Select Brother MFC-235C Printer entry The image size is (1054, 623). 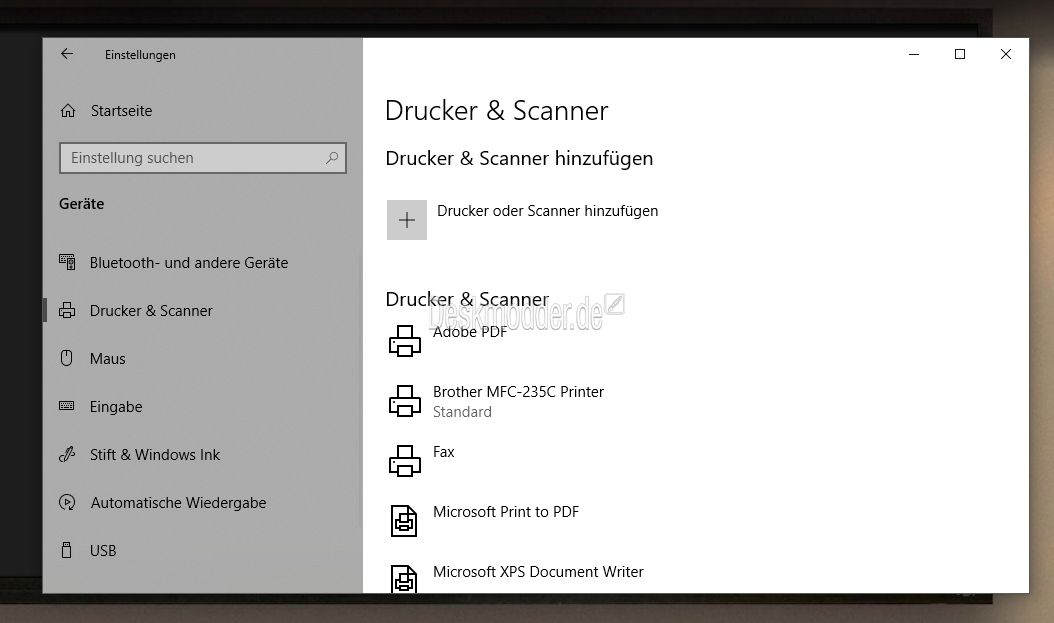click(518, 392)
